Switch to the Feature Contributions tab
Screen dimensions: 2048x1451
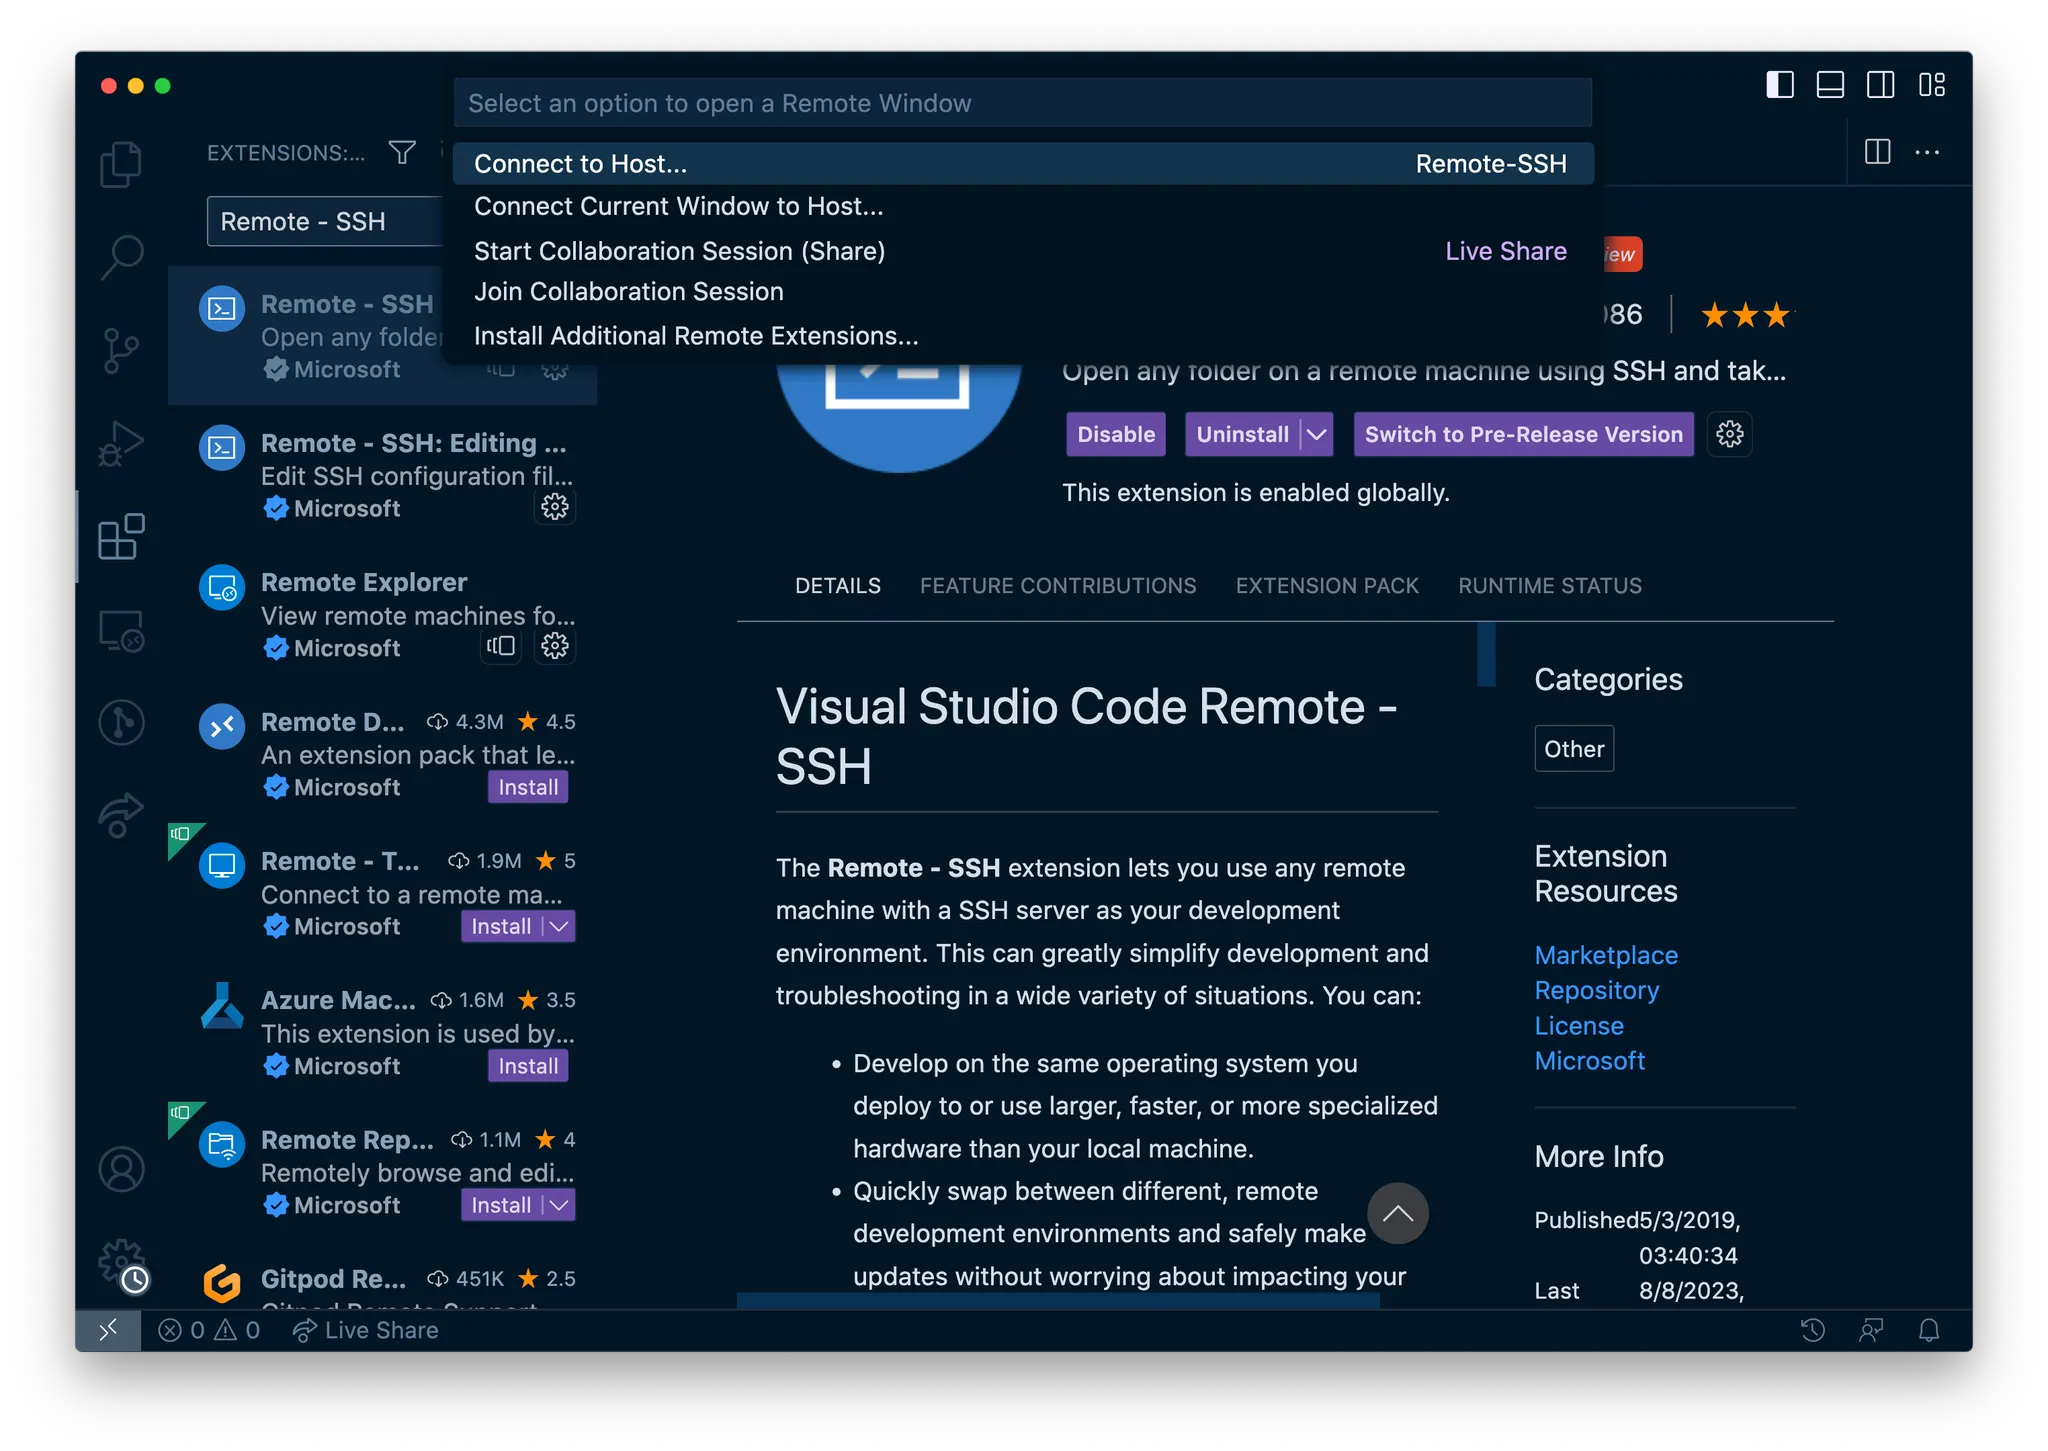point(1057,586)
